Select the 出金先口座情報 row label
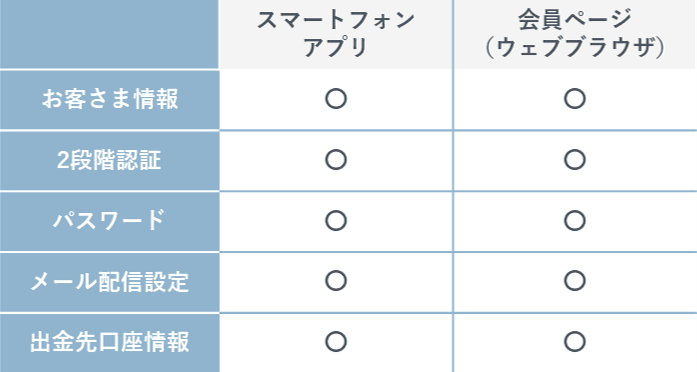 [110, 342]
